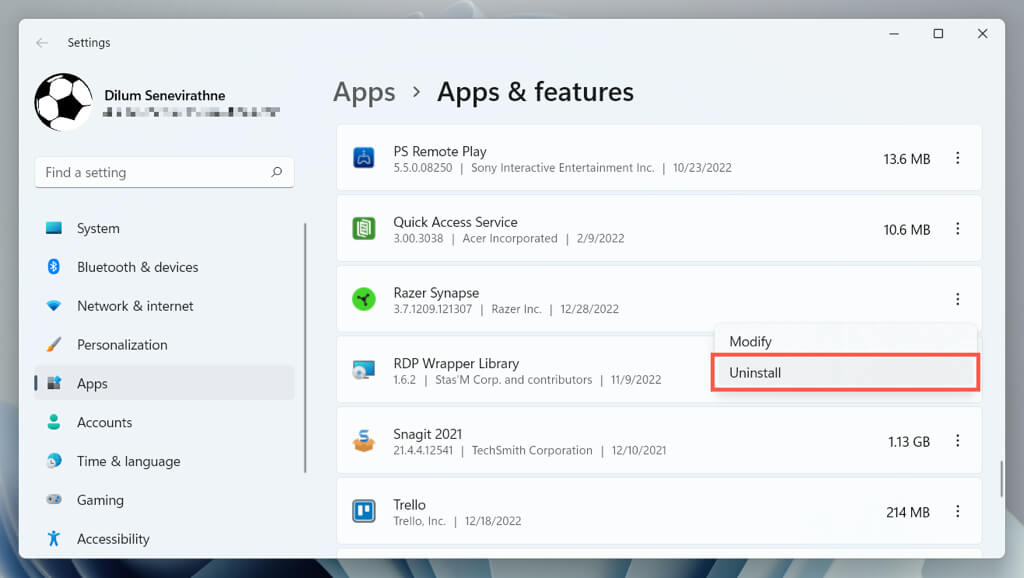Go to Bluetooth & devices settings
This screenshot has height=578, width=1024.
pyautogui.click(x=137, y=267)
